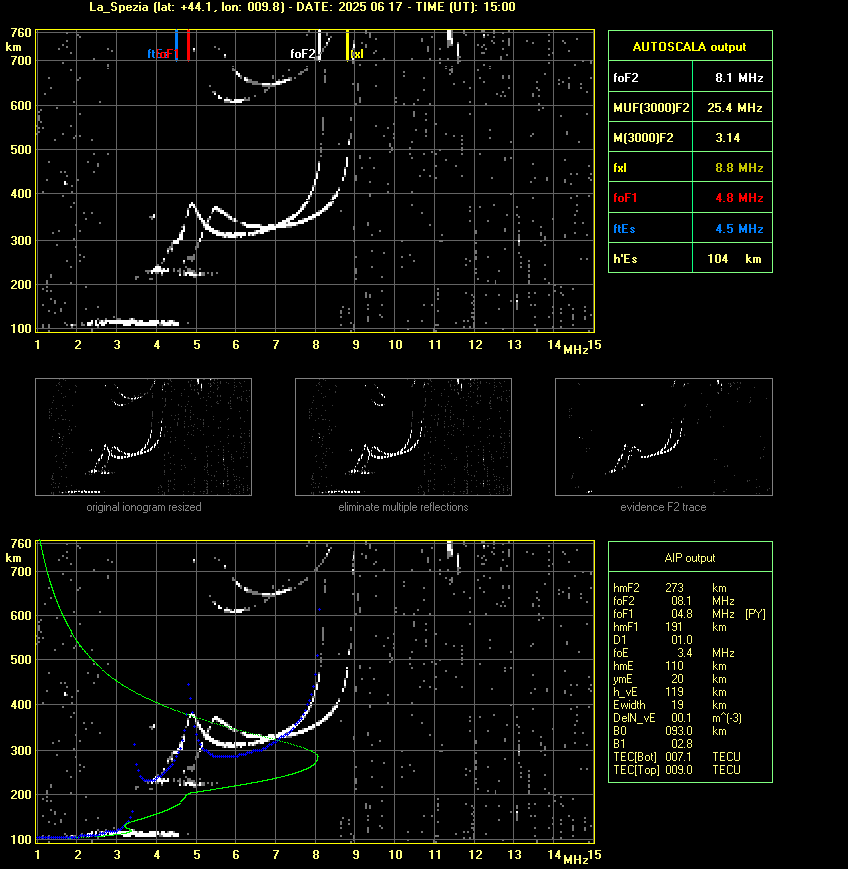The height and width of the screenshot is (869, 848).
Task: Select the "ymE" label
Action: pyautogui.click(x=624, y=679)
